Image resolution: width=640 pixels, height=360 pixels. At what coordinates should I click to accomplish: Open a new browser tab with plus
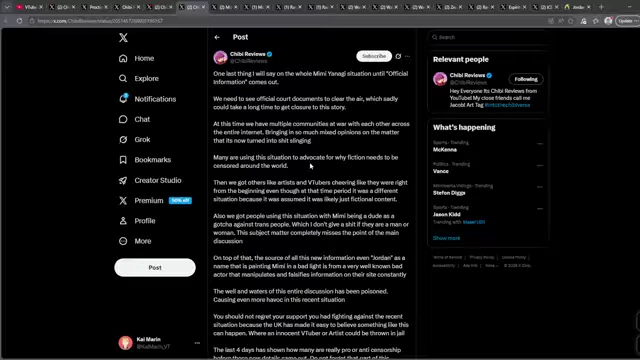click(601, 7)
